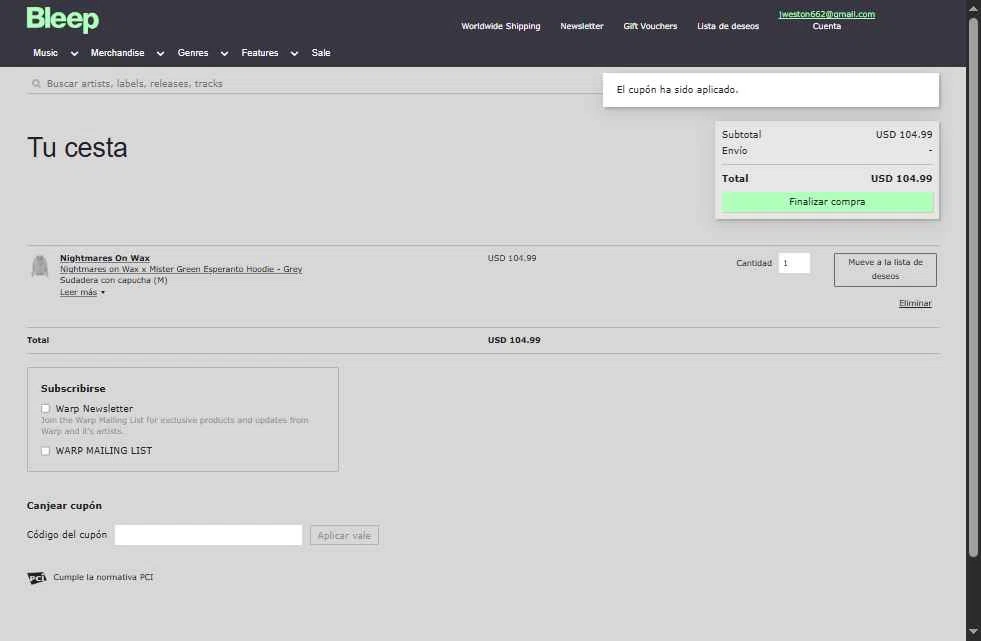This screenshot has width=981, height=641.
Task: Click the item price 'USD 104.99' in the cart row
Action: click(512, 258)
